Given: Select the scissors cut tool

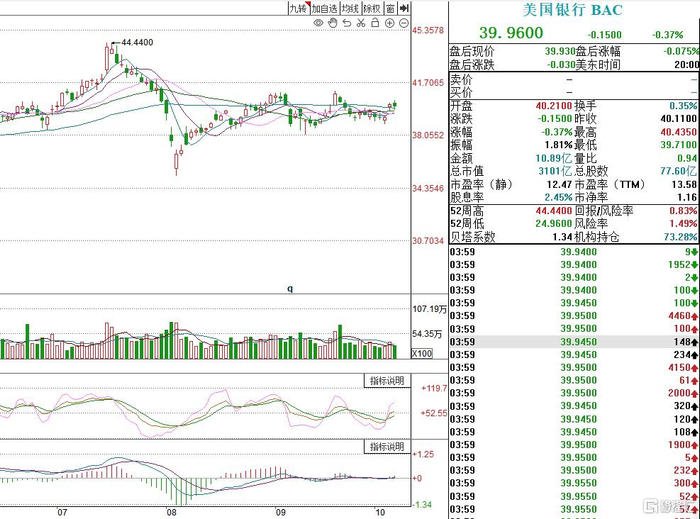Looking at the screenshot, I should click(361, 23).
